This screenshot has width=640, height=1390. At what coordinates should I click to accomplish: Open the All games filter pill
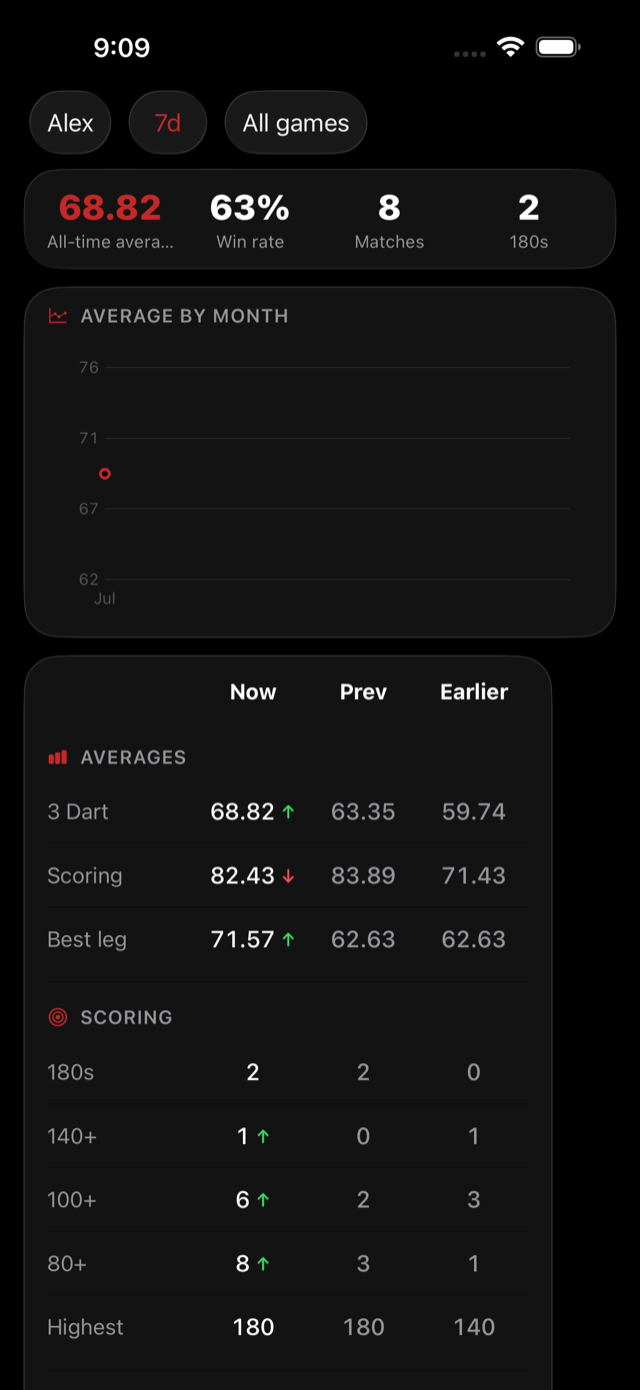coord(296,123)
